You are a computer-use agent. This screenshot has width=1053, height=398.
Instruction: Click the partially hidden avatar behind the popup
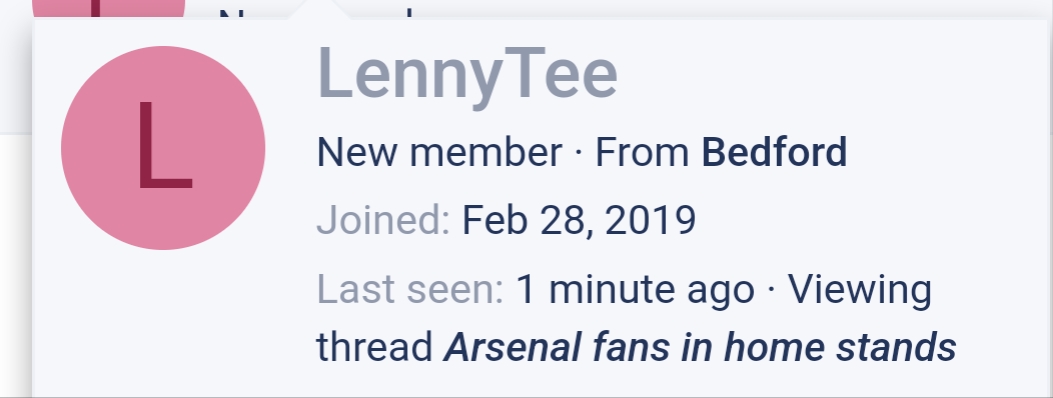point(109,9)
